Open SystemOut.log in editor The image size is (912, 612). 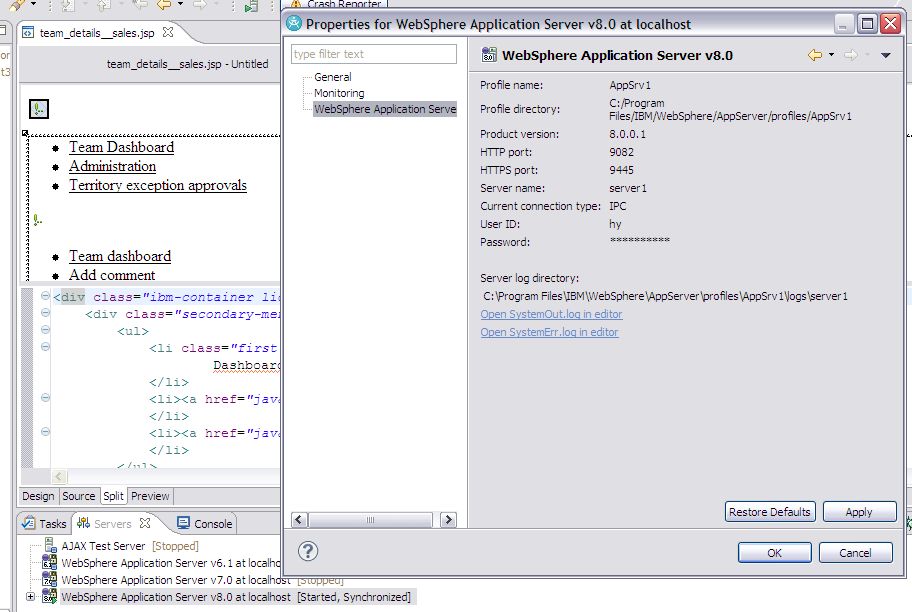coord(551,314)
